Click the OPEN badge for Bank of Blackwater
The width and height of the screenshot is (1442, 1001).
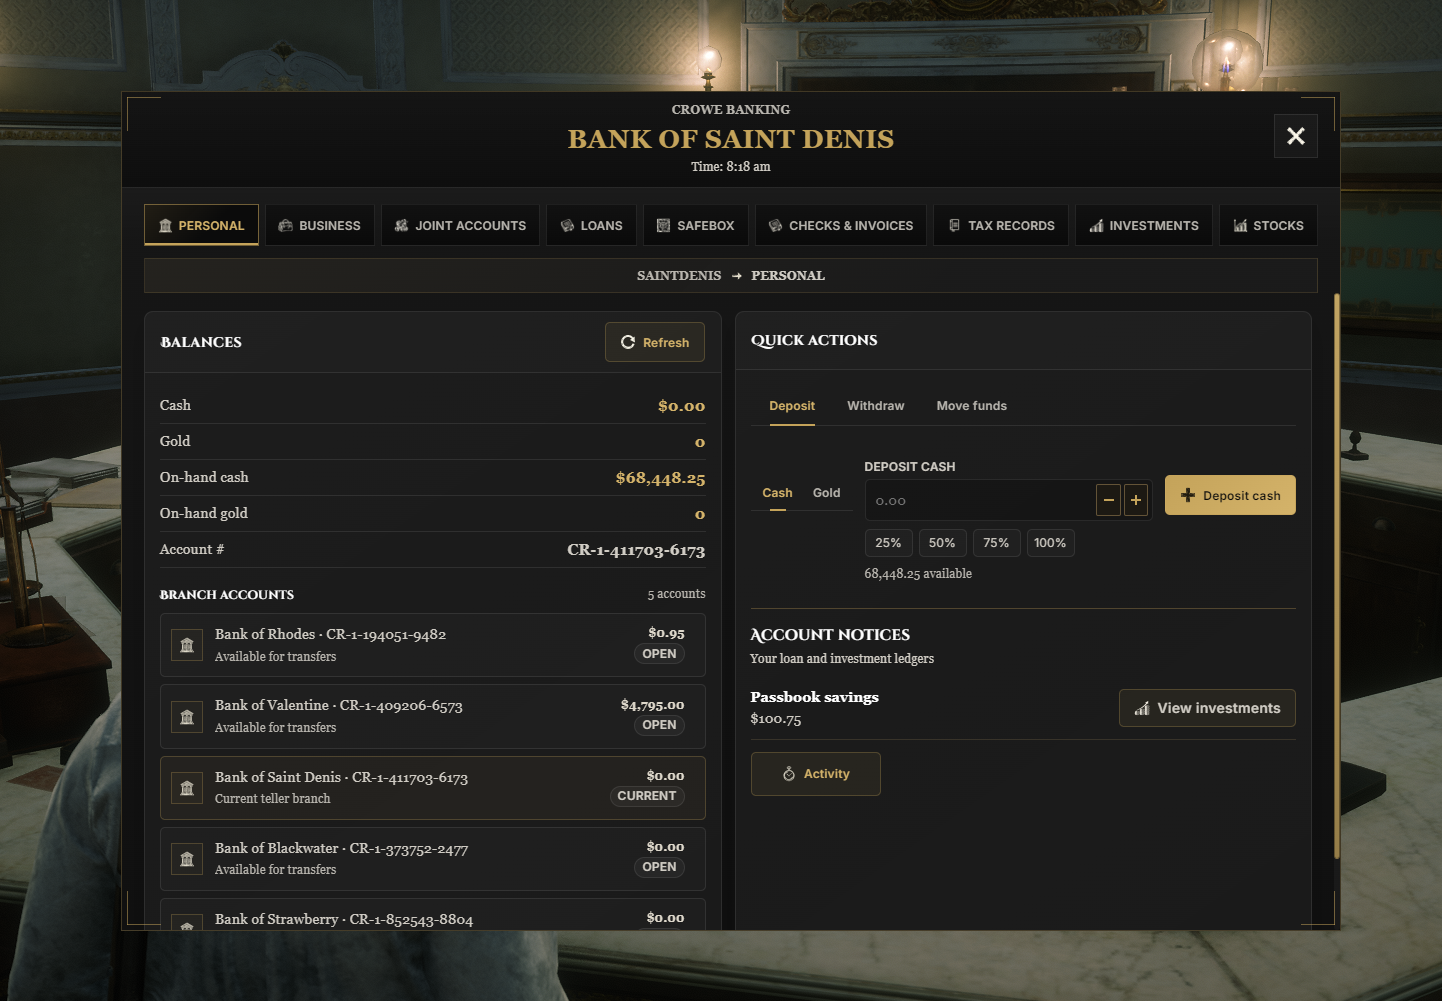(x=659, y=867)
